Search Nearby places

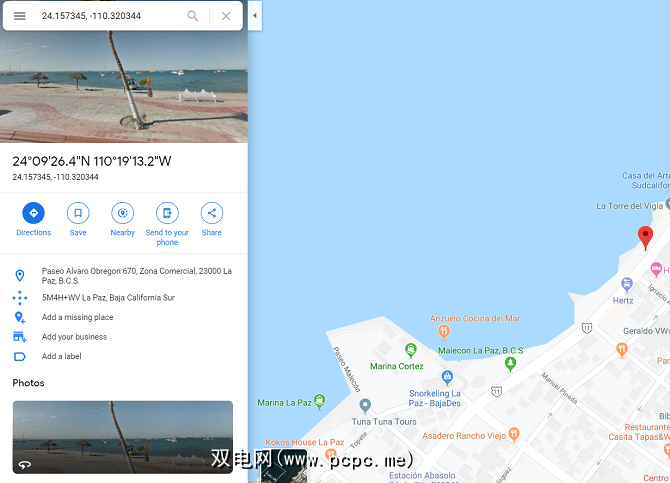click(123, 219)
